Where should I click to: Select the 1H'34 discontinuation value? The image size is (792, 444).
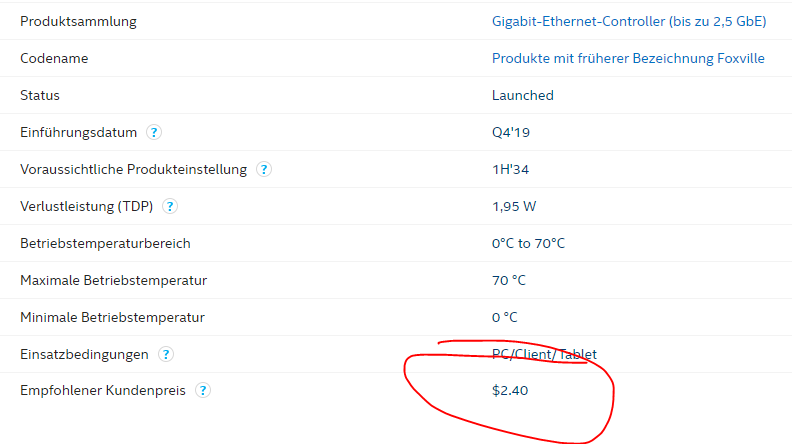[x=511, y=169]
